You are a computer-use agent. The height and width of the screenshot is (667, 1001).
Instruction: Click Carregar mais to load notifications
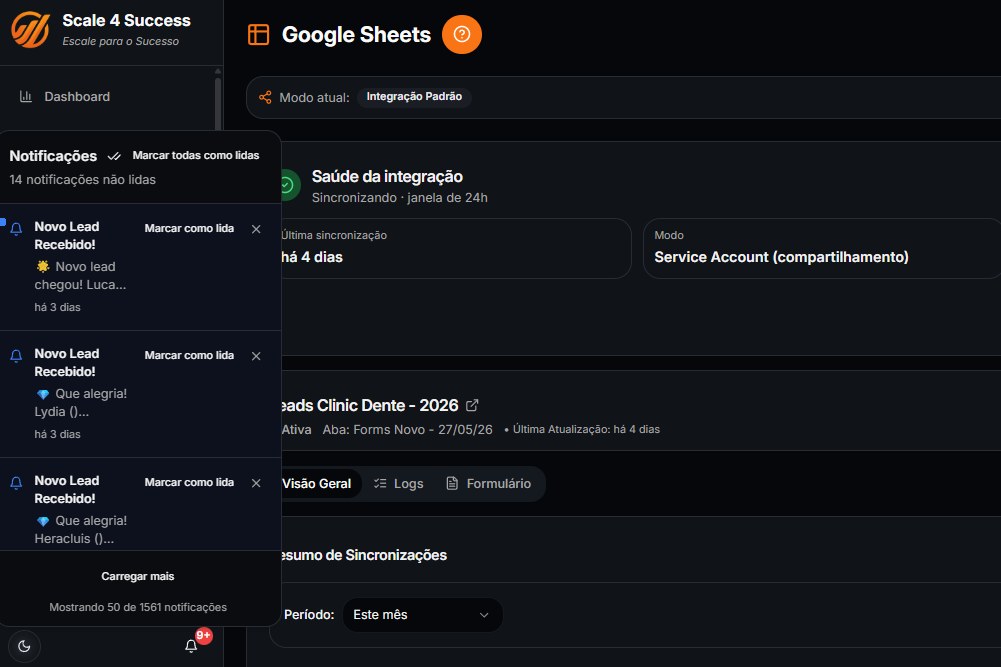tap(138, 576)
